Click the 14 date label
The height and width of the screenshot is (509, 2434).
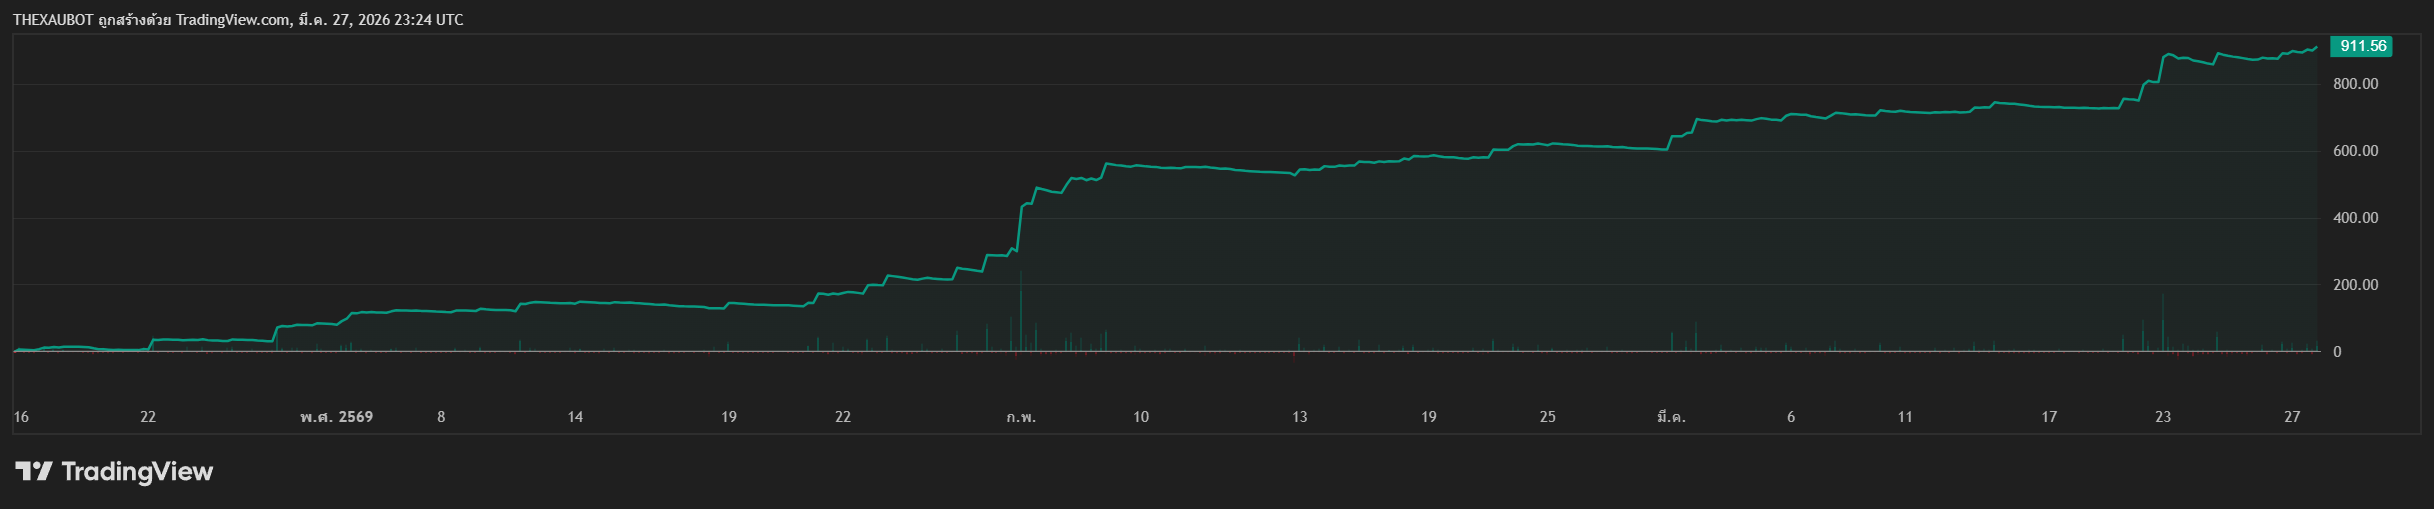(x=575, y=417)
